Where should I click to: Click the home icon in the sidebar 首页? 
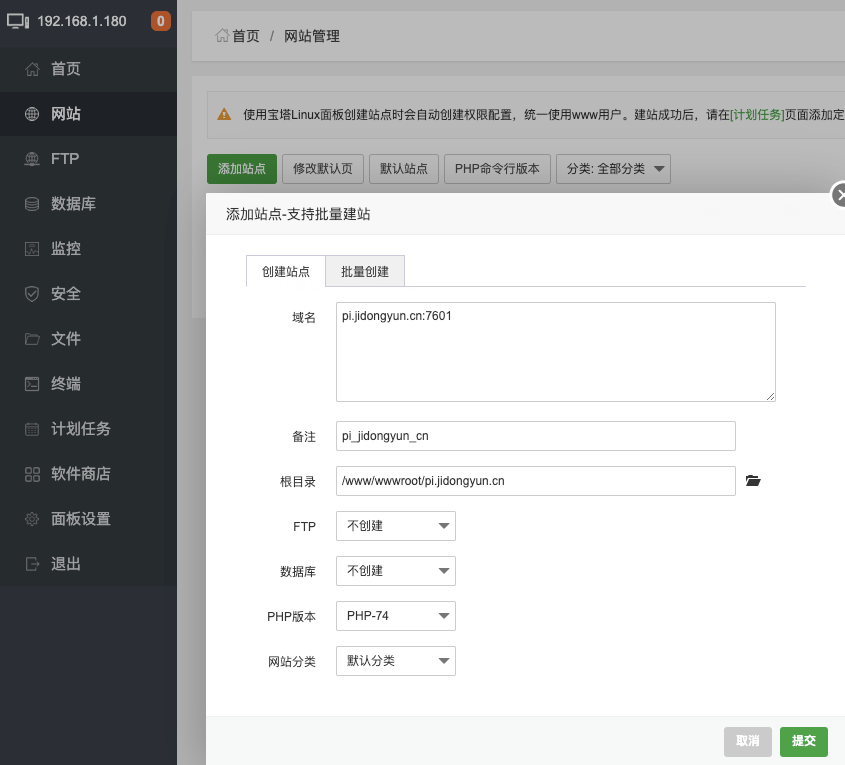coord(32,69)
